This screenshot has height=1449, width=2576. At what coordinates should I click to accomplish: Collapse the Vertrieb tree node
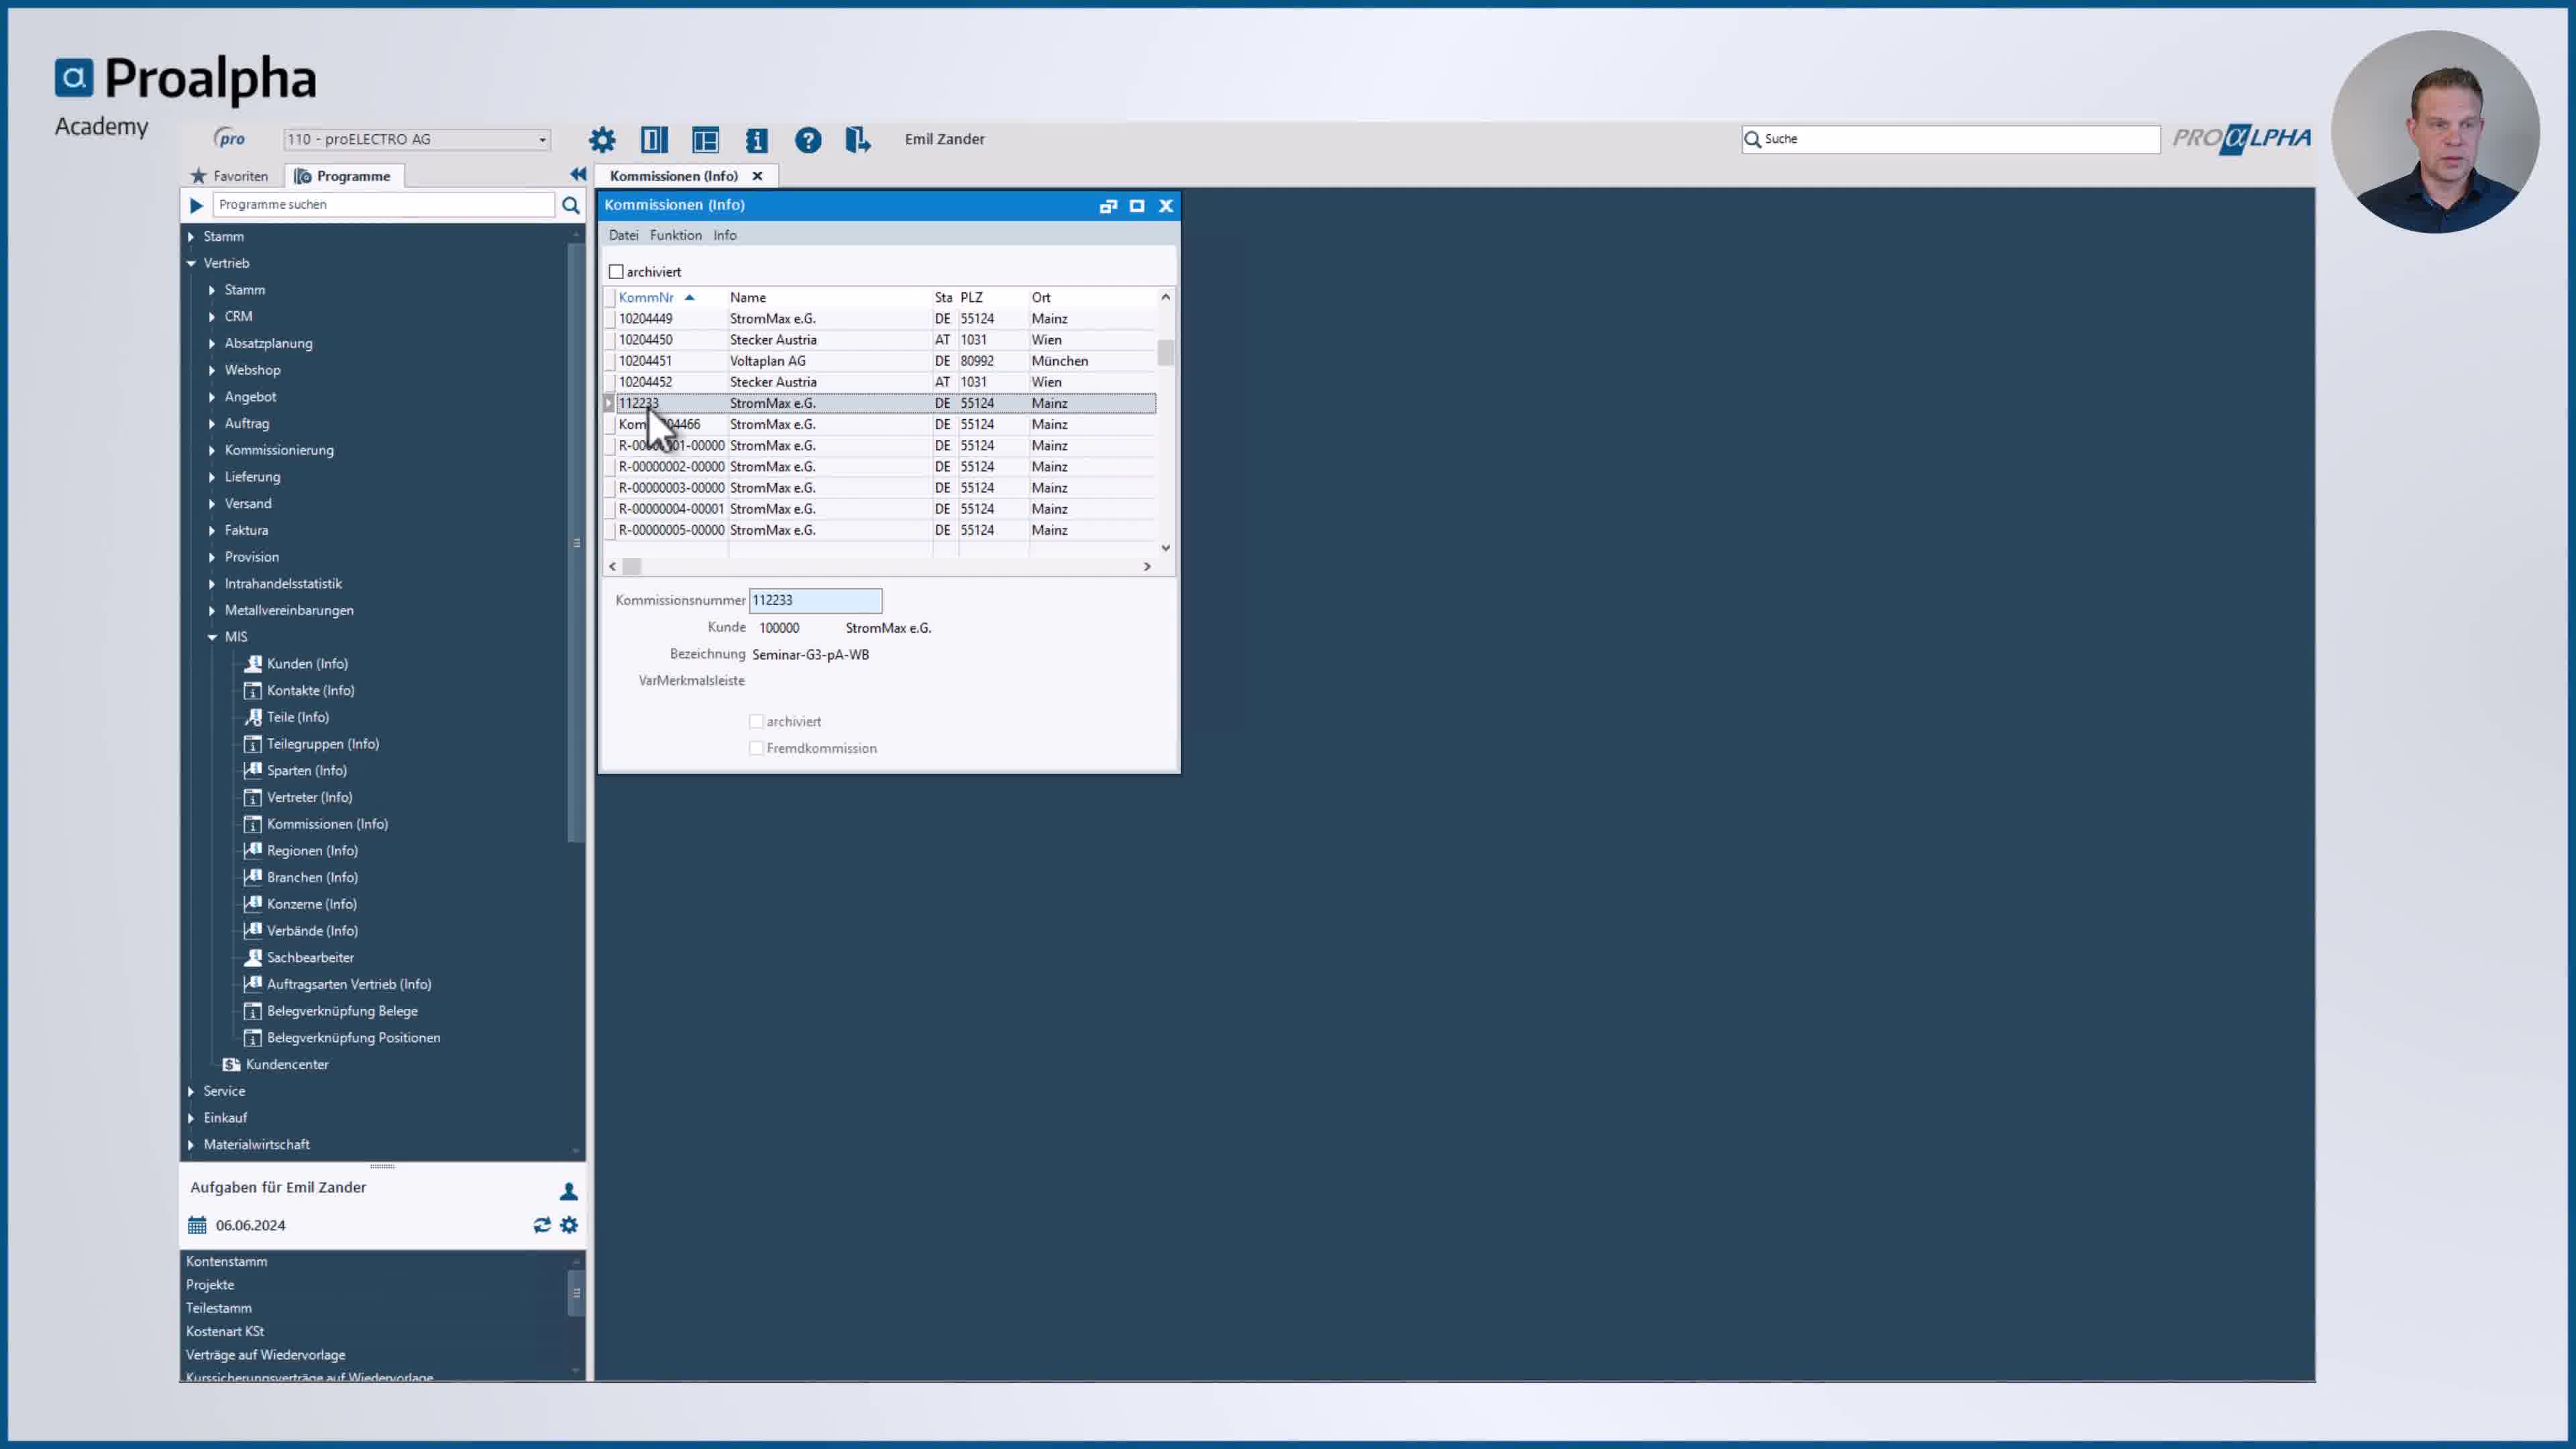pyautogui.click(x=191, y=264)
